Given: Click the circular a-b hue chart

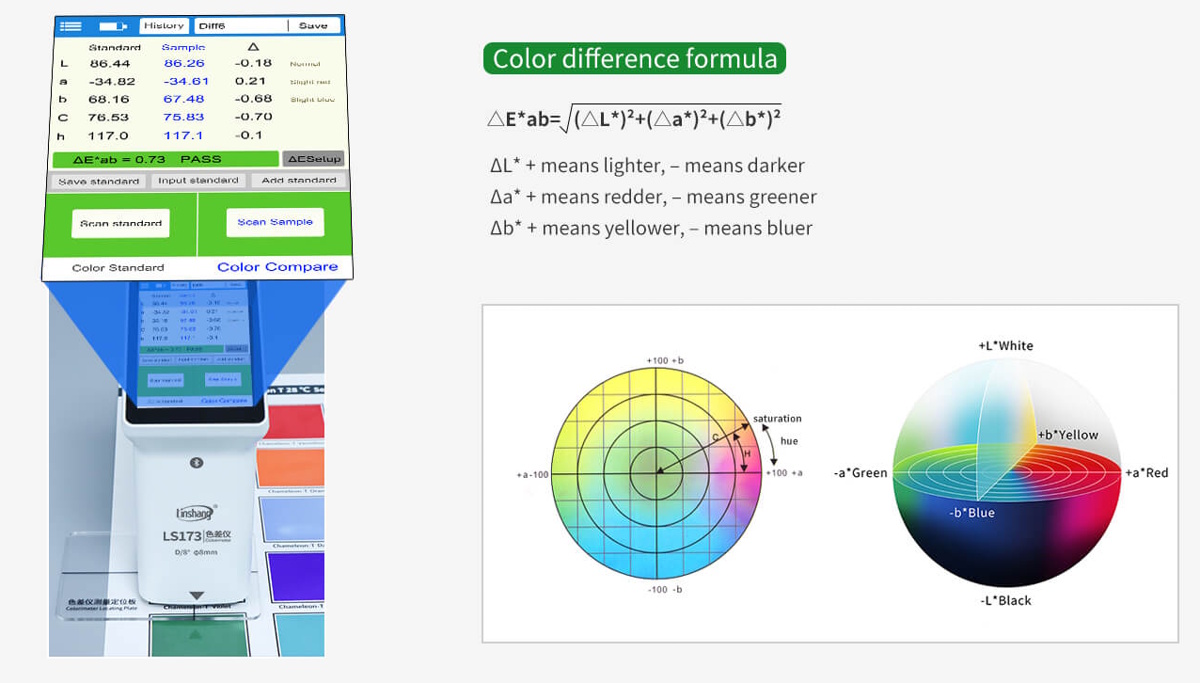Looking at the screenshot, I should click(x=656, y=472).
